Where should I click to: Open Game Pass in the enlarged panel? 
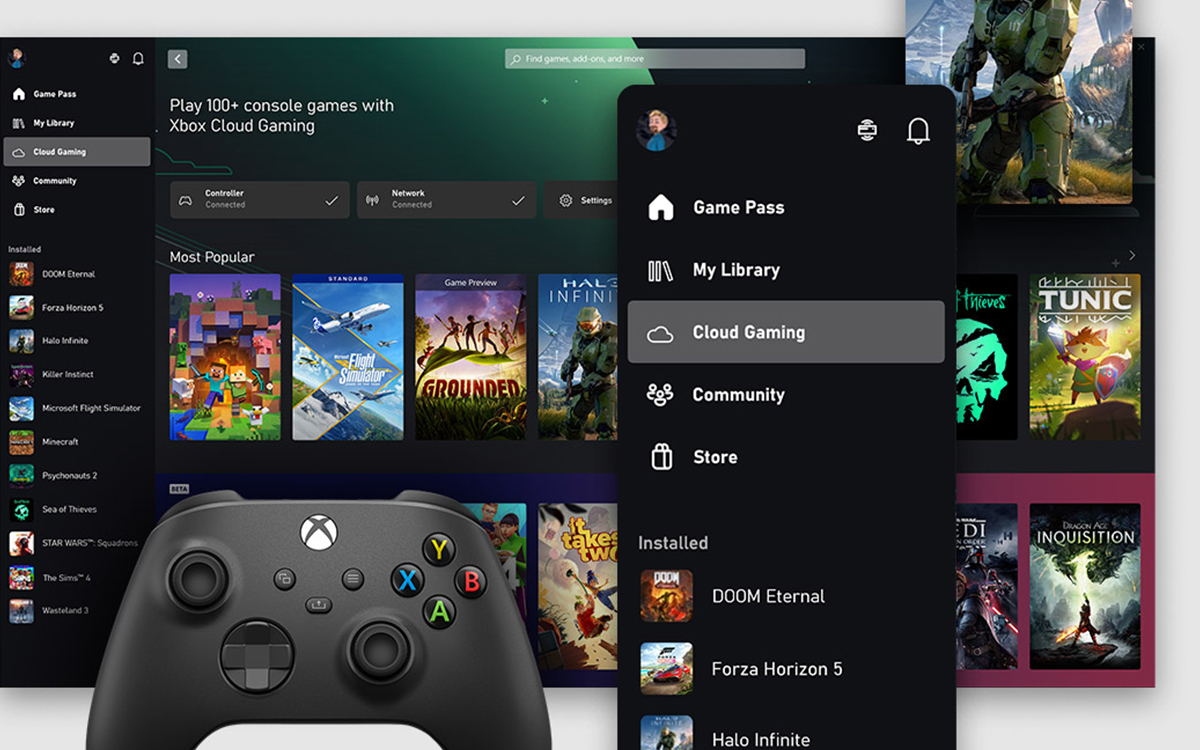[786, 207]
